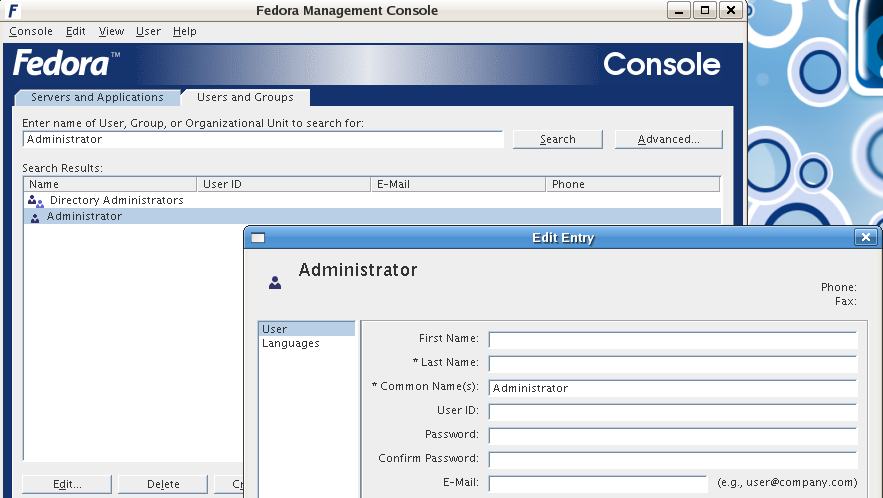
Task: Click the Edit Entry title bar
Action: coord(563,238)
